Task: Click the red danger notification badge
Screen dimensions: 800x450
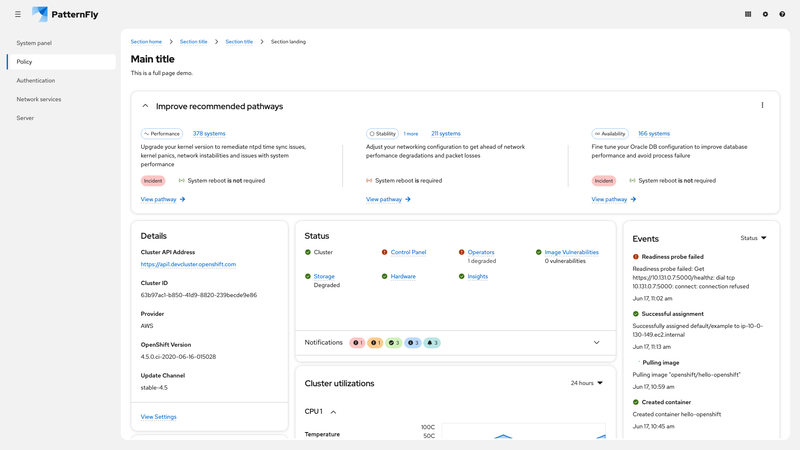Action: click(357, 343)
